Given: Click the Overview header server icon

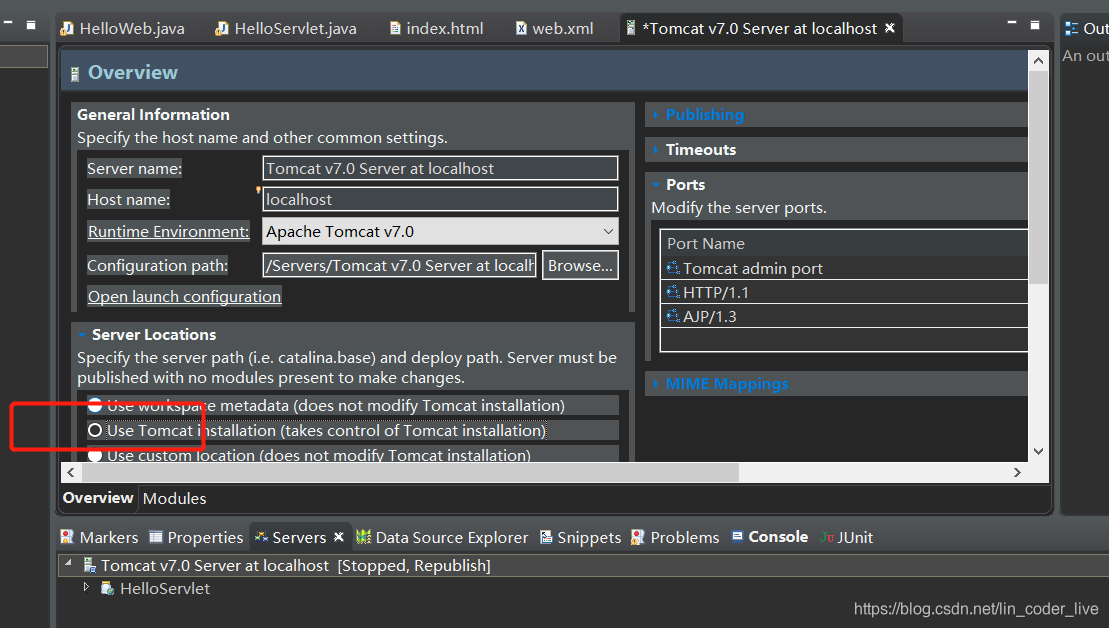Looking at the screenshot, I should (74, 74).
